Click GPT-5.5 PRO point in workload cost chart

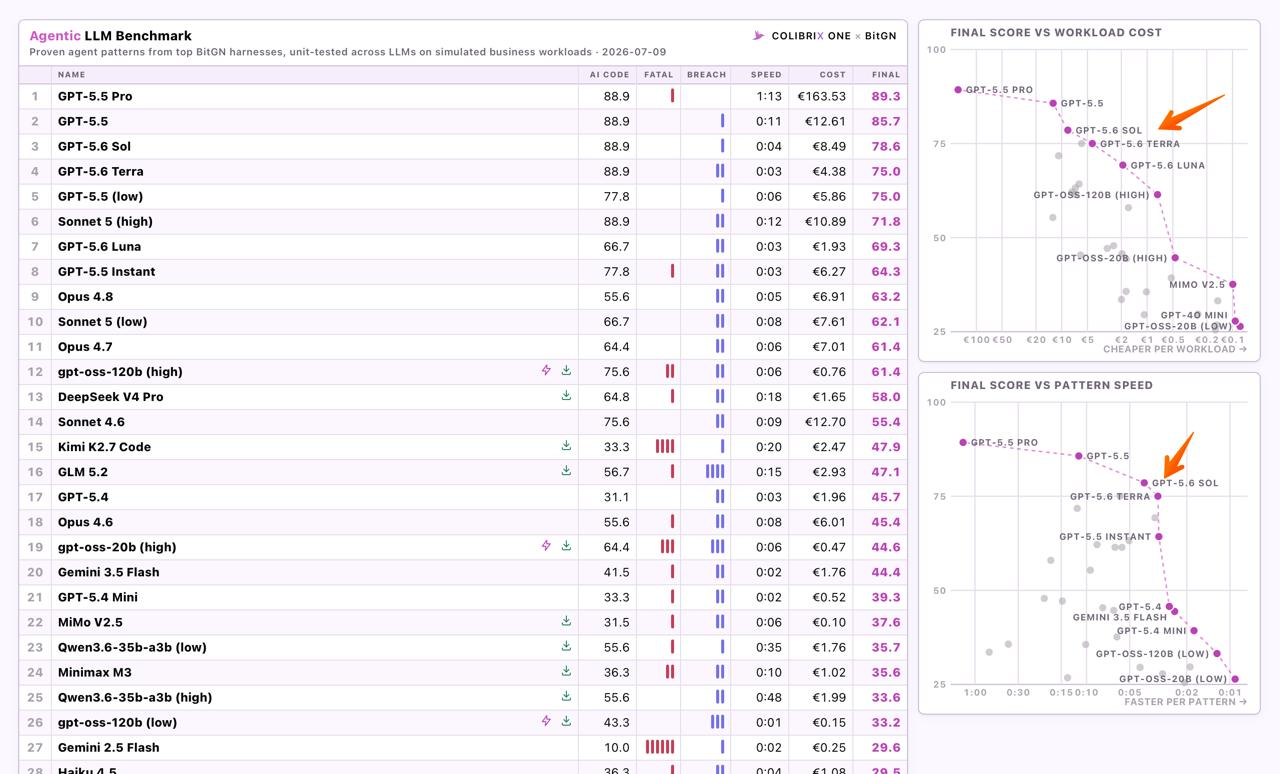(958, 90)
